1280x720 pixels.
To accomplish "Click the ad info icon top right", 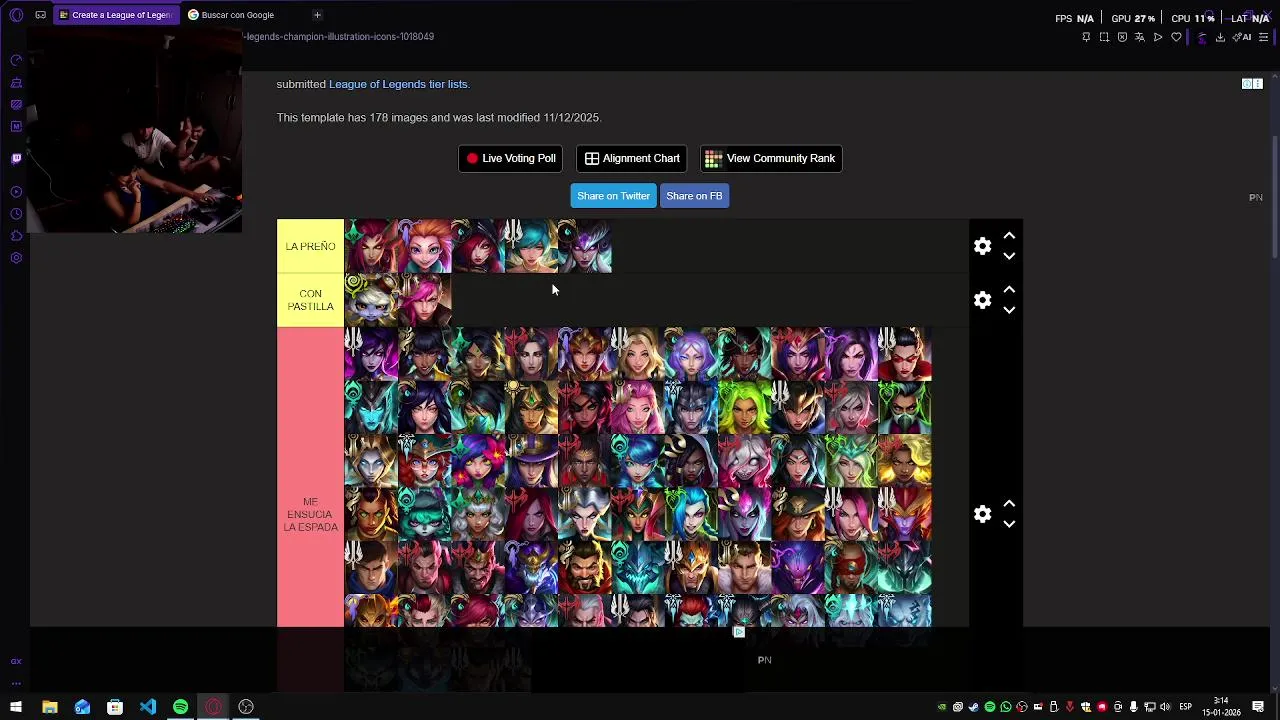I will [1247, 84].
